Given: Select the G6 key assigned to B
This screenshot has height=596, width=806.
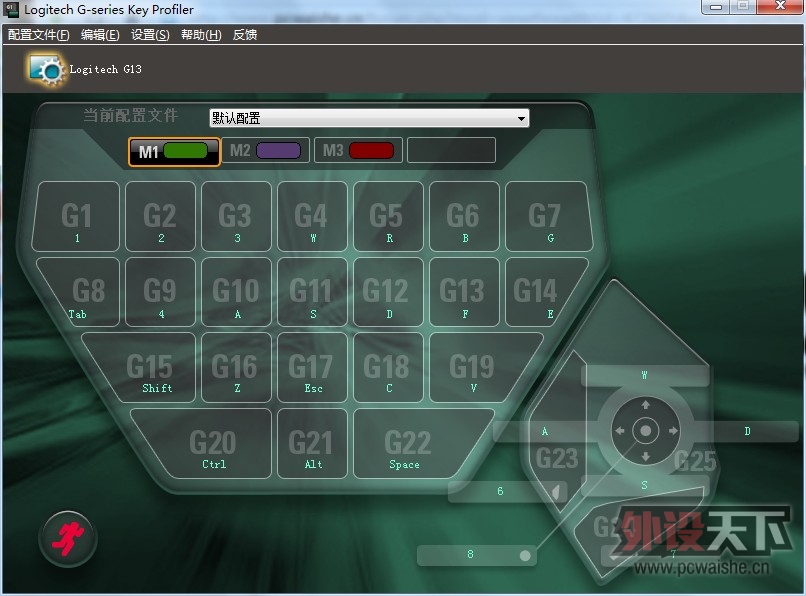Looking at the screenshot, I should tap(465, 216).
